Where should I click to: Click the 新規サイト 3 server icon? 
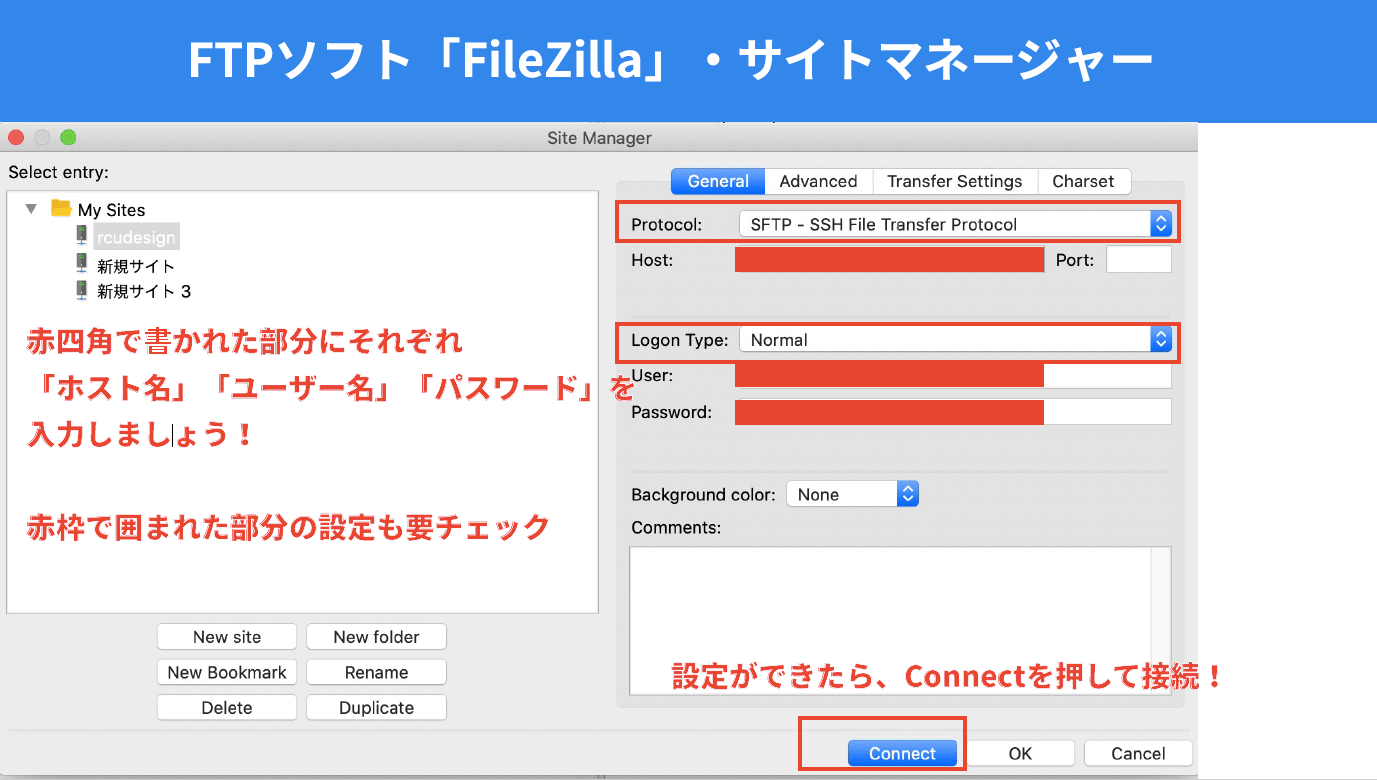(x=82, y=290)
